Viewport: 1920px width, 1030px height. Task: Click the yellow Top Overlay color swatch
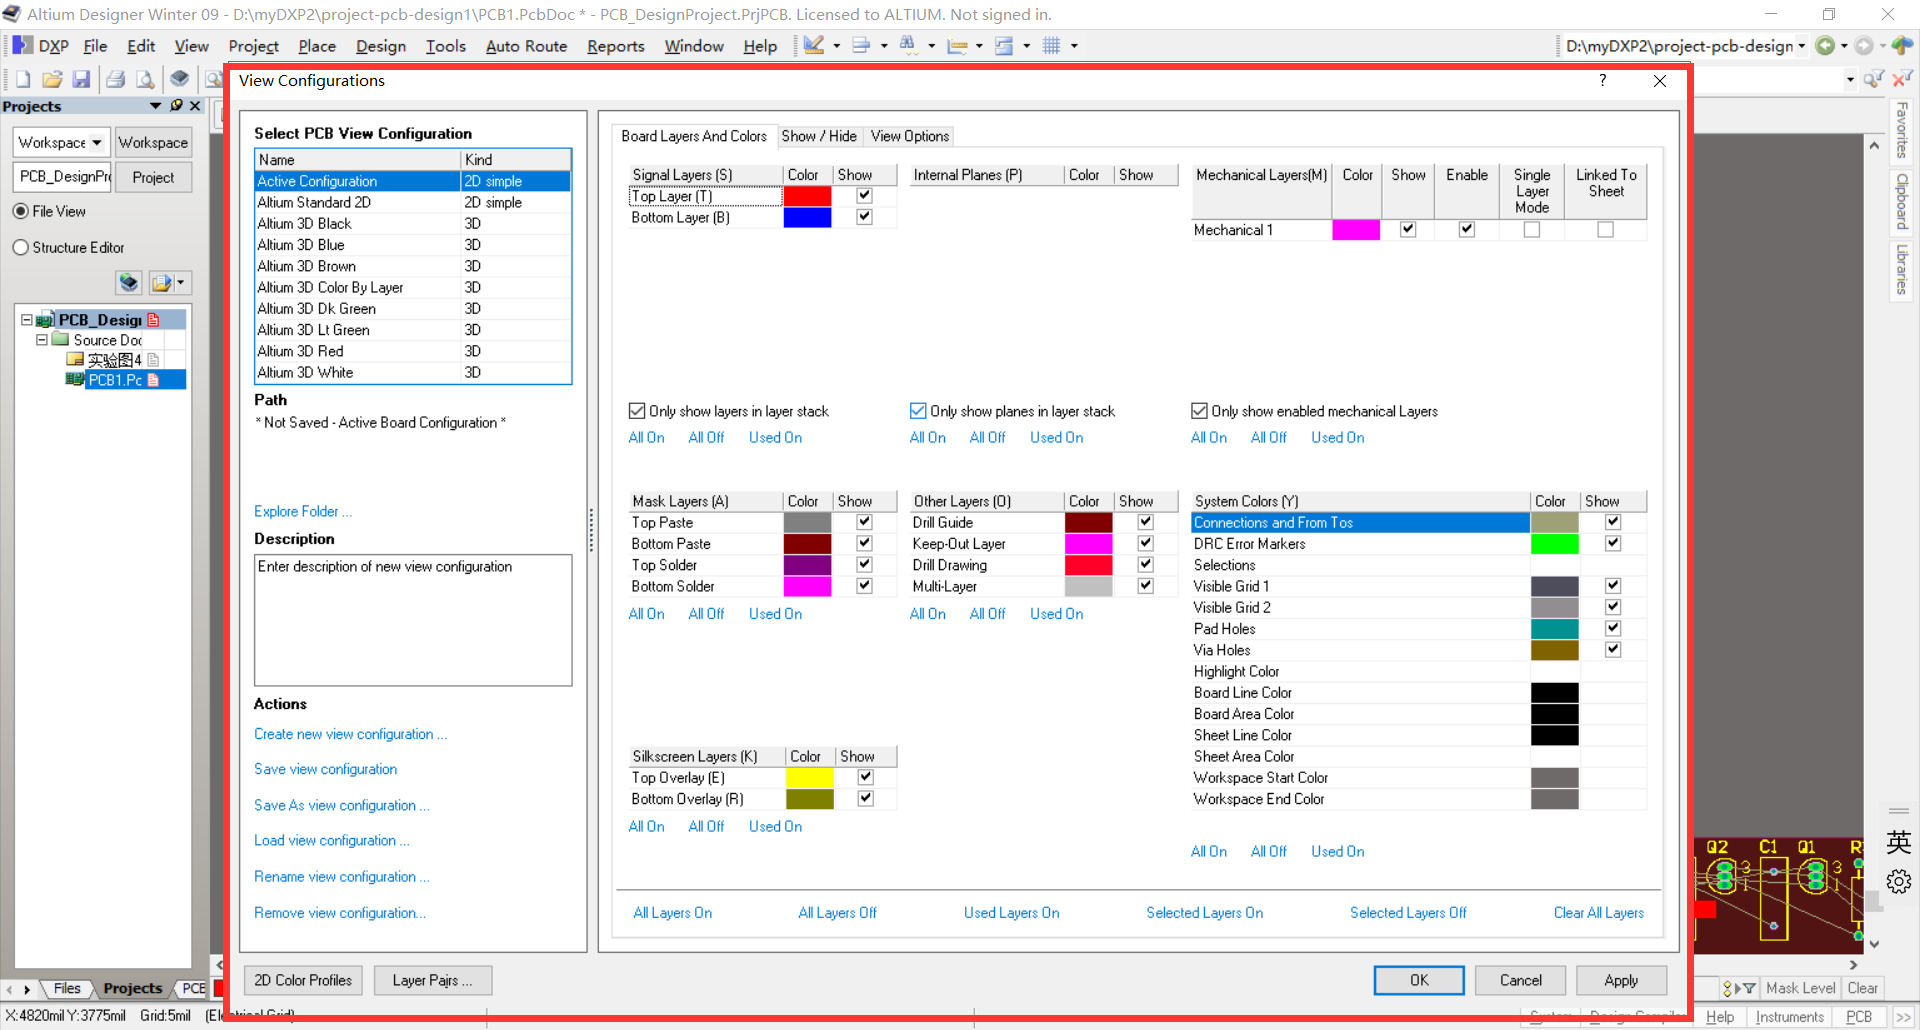coord(810,778)
